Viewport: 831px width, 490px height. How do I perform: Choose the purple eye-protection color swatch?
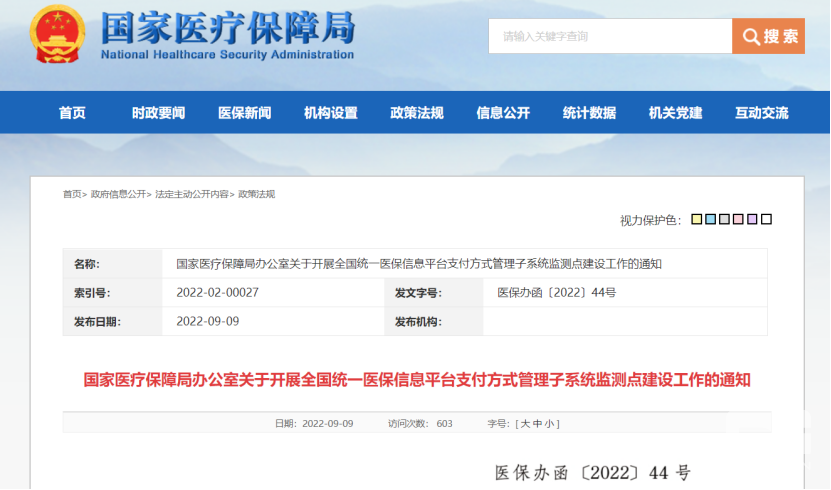(x=752, y=220)
